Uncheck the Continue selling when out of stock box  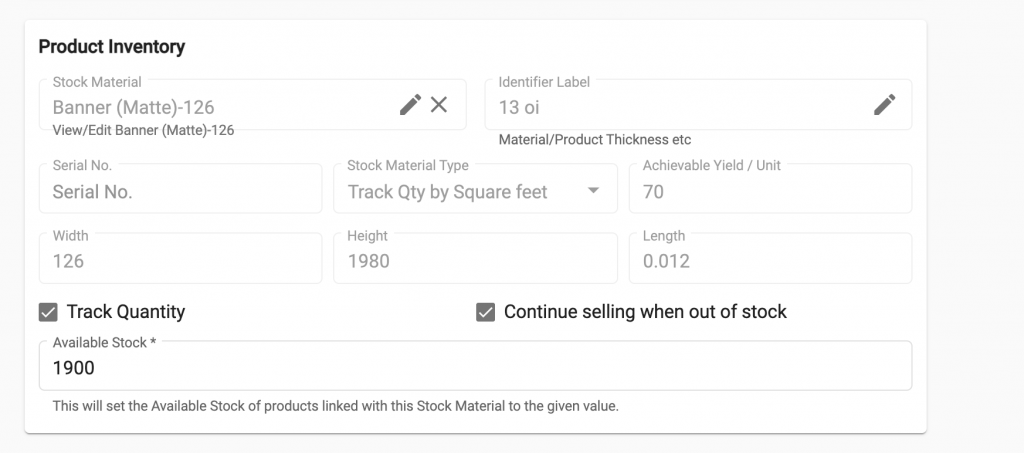[485, 312]
